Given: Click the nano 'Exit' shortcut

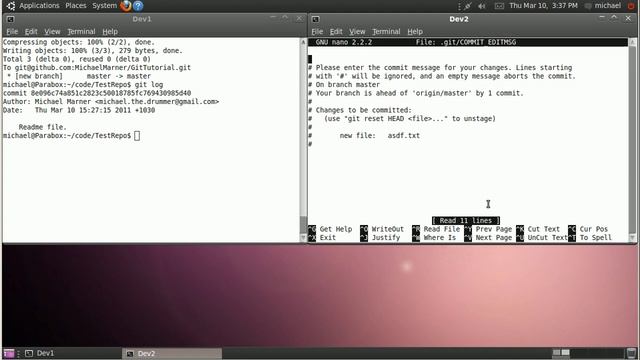Looking at the screenshot, I should [x=322, y=238].
